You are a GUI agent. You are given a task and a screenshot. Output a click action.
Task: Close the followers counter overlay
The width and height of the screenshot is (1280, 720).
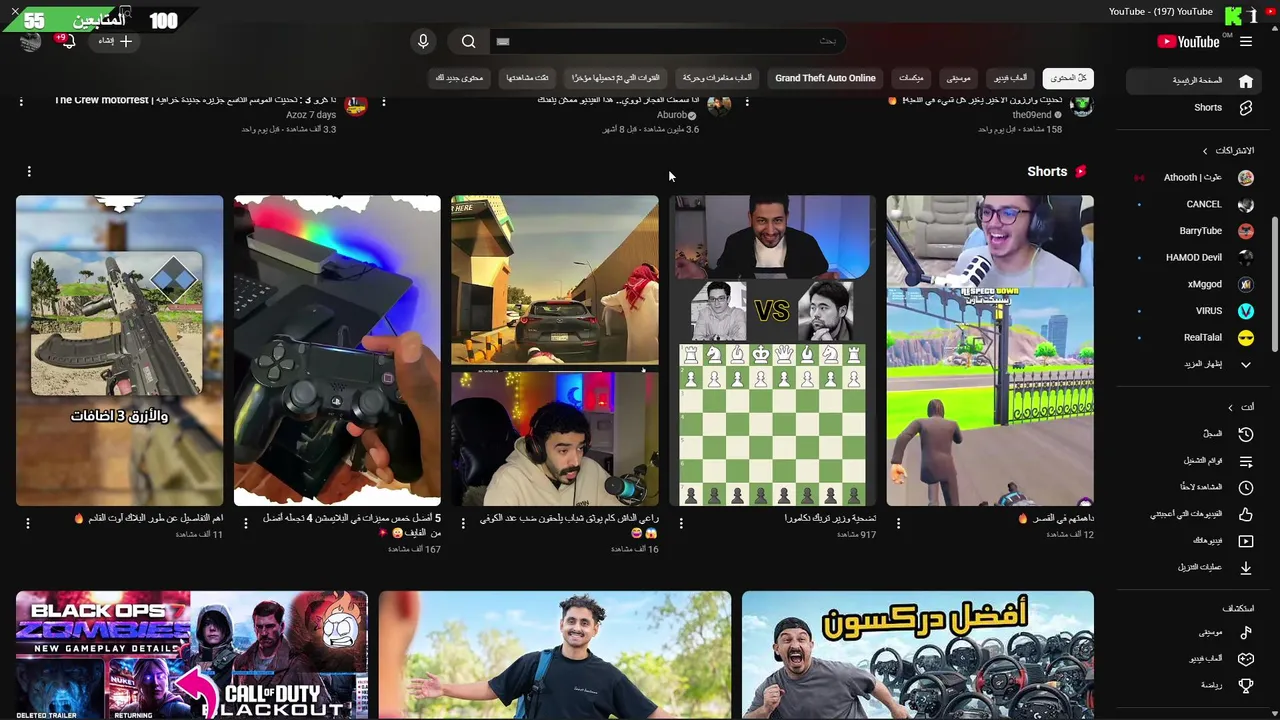[x=15, y=11]
